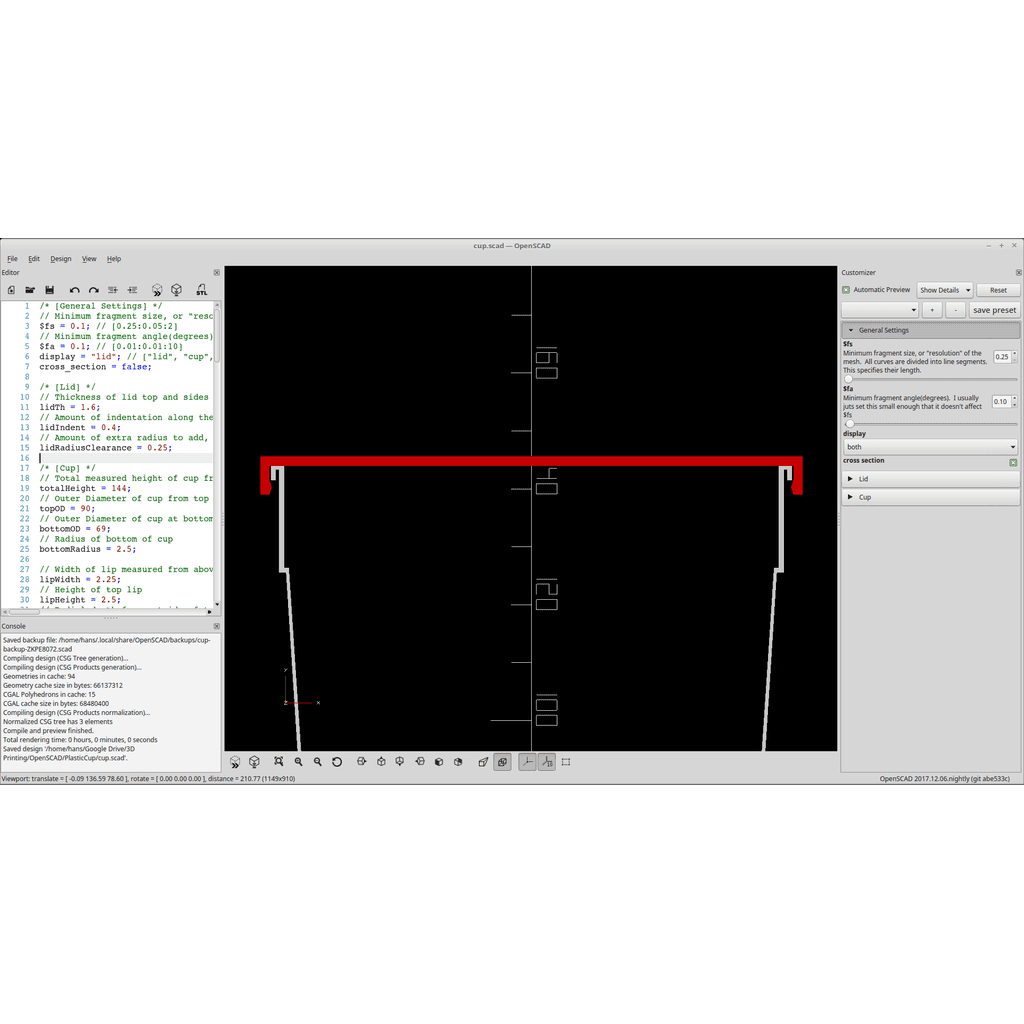
Task: Open the display dropdown set to both
Action: [x=930, y=447]
